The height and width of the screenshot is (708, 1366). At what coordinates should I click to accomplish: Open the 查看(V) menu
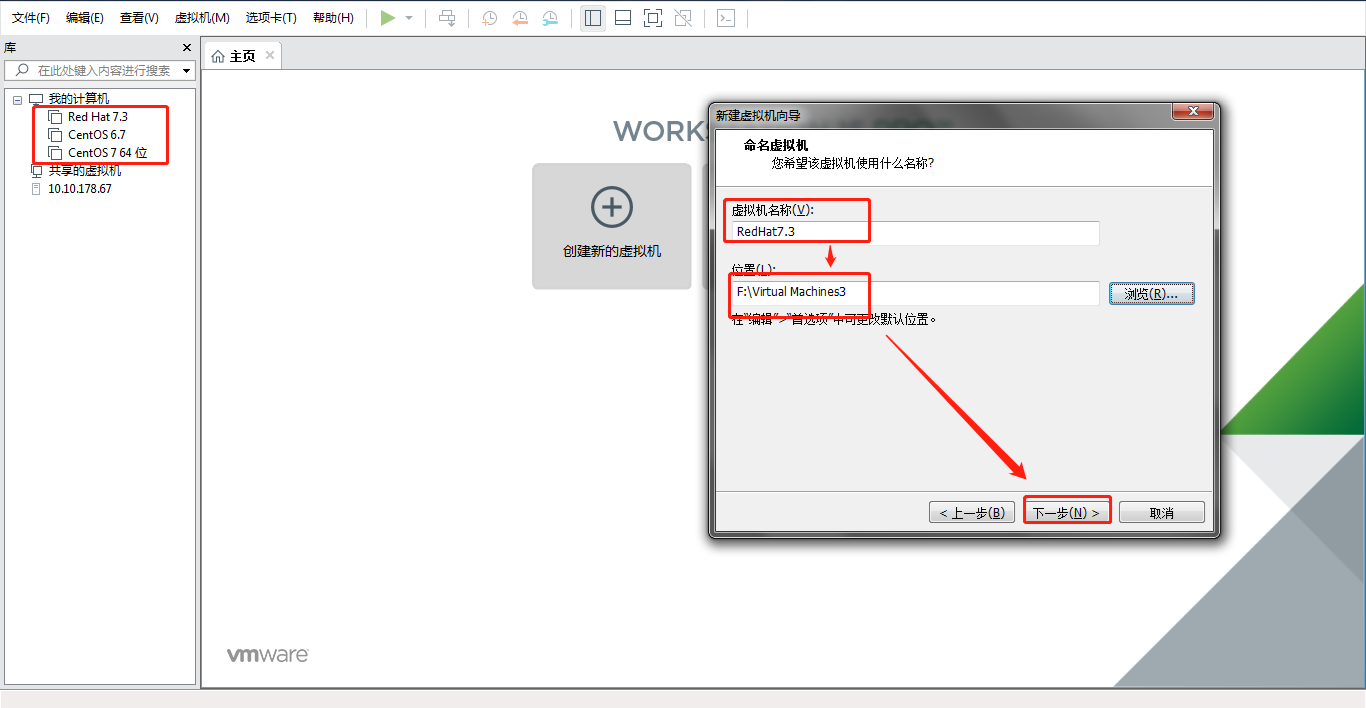pyautogui.click(x=139, y=18)
